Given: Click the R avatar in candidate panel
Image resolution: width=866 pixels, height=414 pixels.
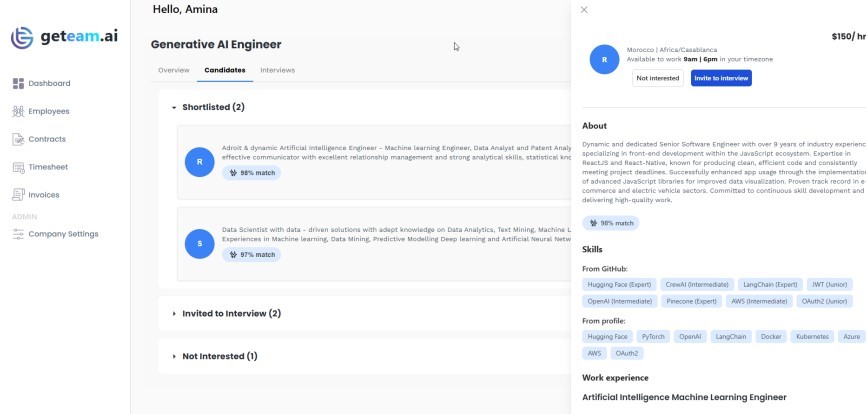Looking at the screenshot, I should pos(604,60).
